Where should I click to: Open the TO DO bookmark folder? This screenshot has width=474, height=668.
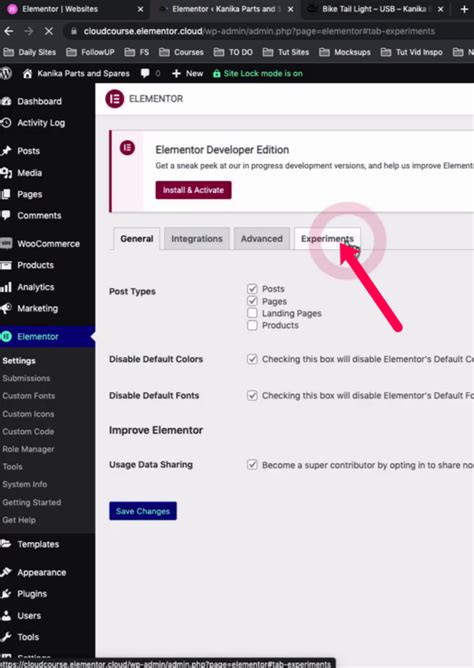[233, 52]
